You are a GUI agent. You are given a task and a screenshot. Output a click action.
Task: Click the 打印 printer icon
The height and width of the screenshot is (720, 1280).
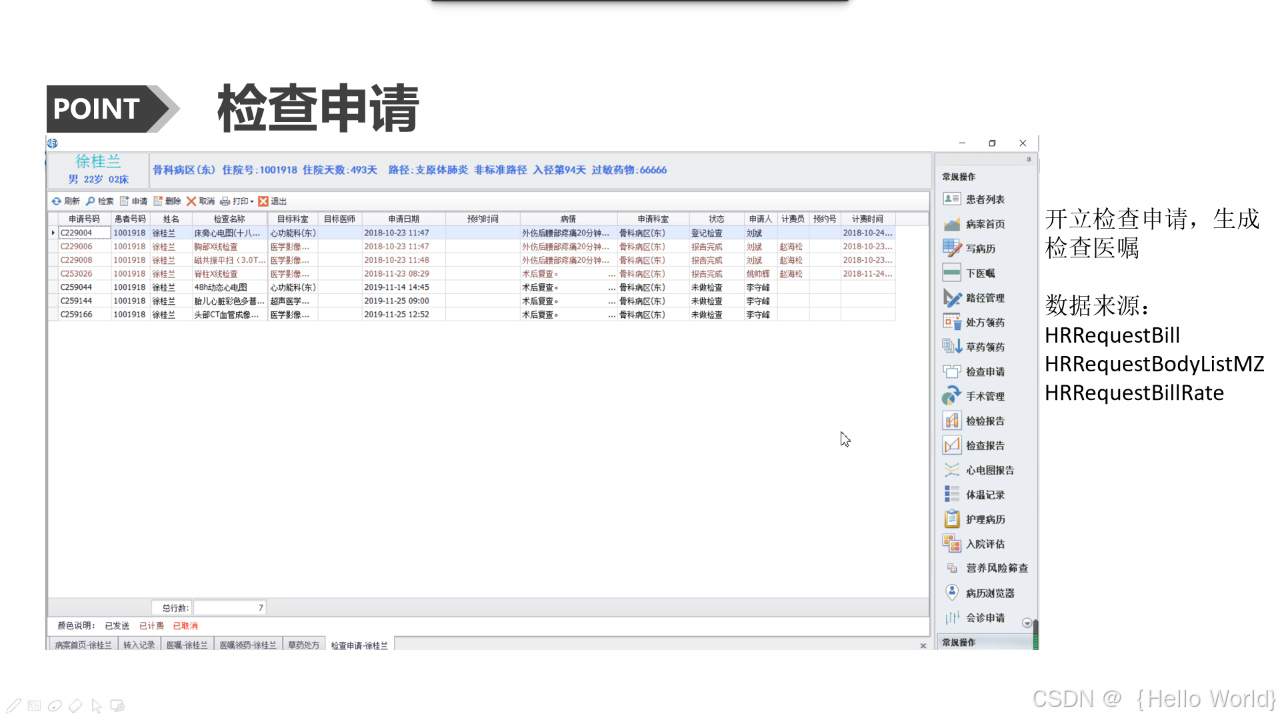click(x=225, y=201)
